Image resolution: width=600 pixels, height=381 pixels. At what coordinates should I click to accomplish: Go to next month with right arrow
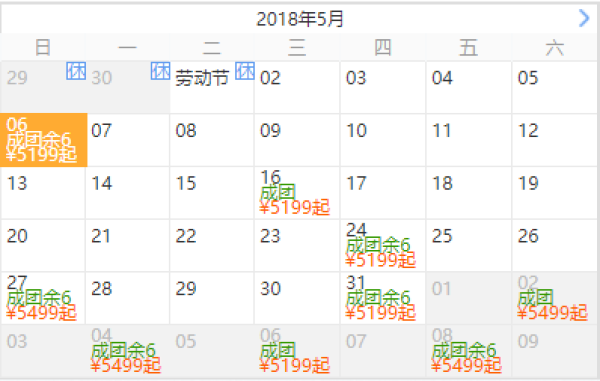point(584,18)
